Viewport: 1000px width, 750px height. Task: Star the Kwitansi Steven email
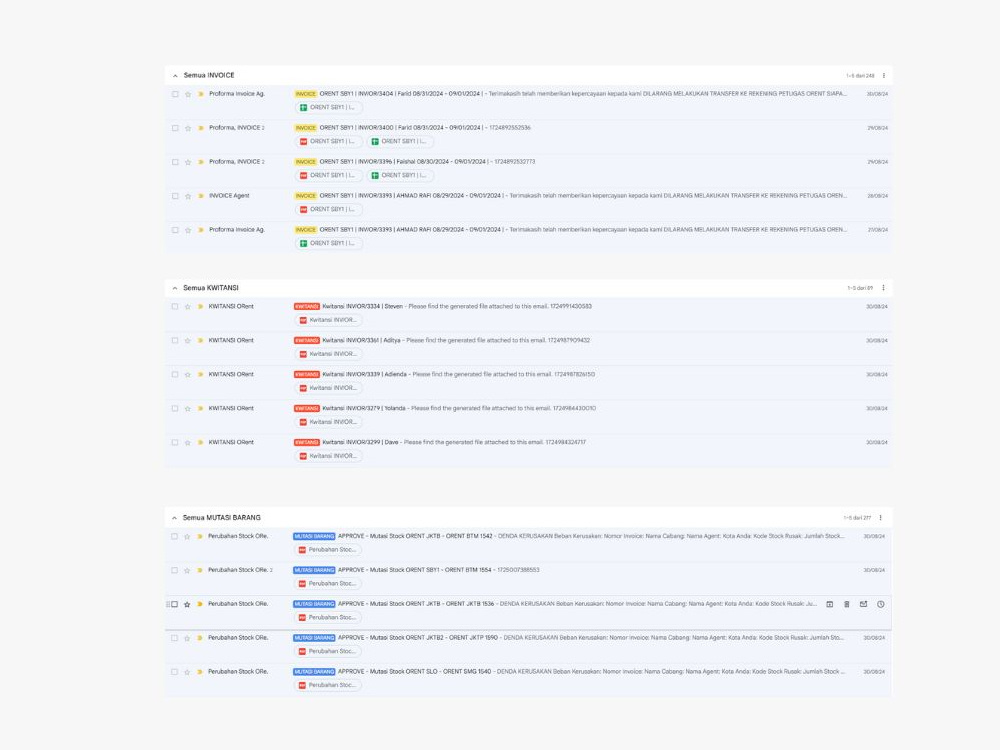point(188,307)
